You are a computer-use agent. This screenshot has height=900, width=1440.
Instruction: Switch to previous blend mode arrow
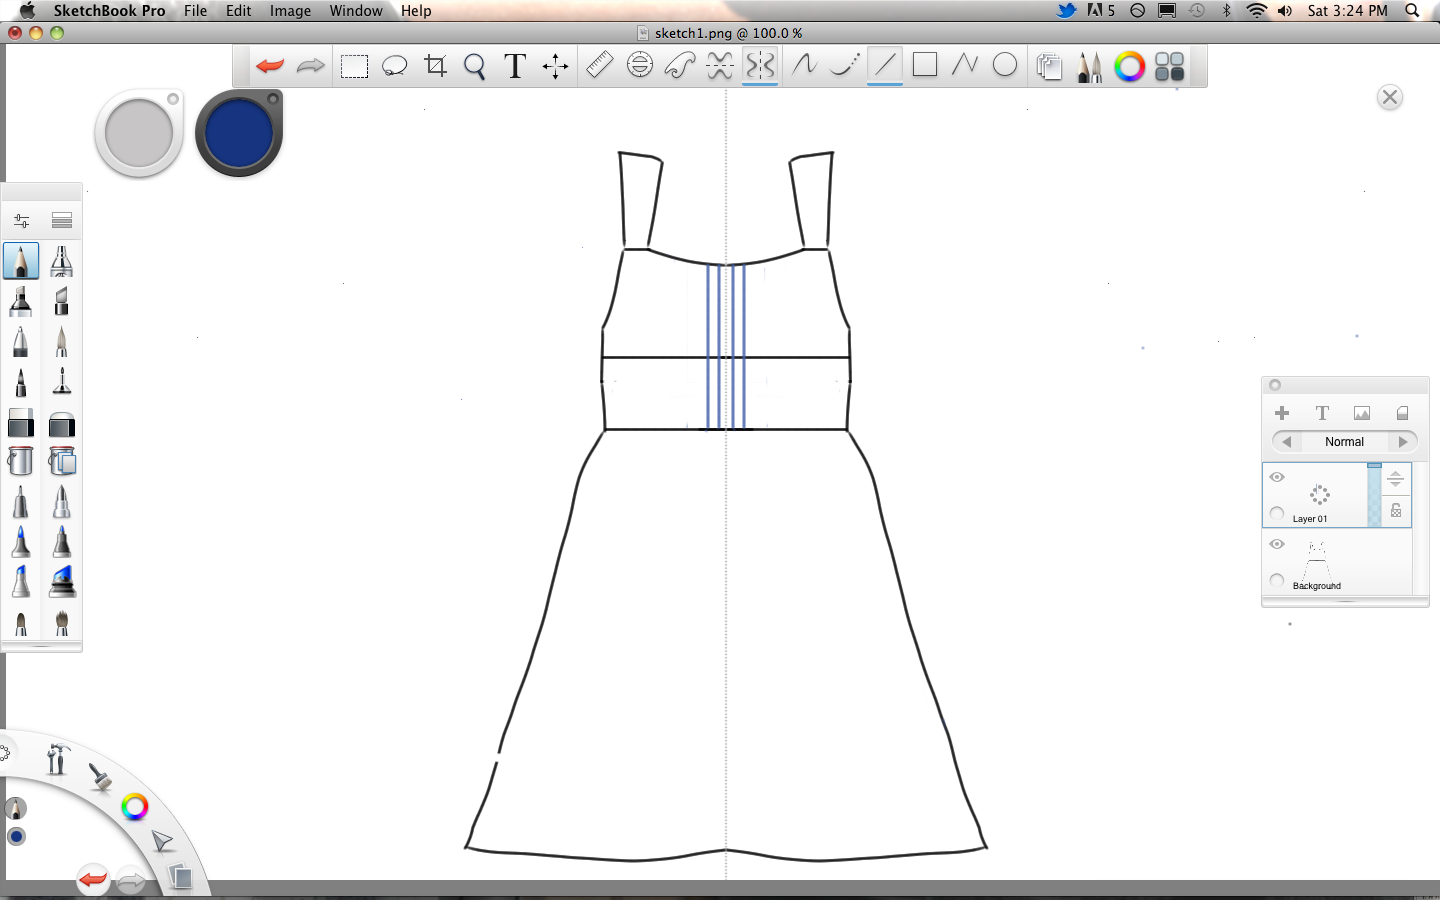(x=1287, y=442)
